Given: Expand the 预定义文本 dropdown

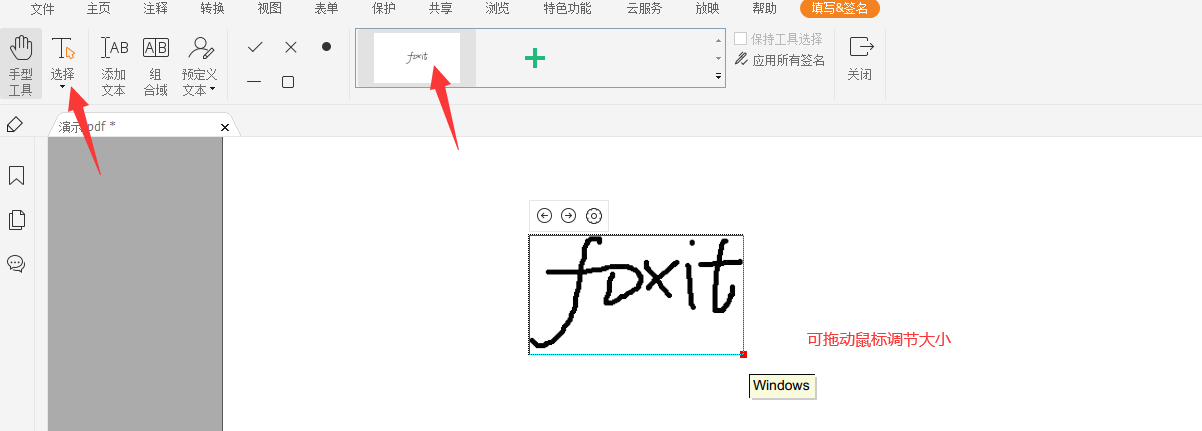Looking at the screenshot, I should click(x=212, y=90).
